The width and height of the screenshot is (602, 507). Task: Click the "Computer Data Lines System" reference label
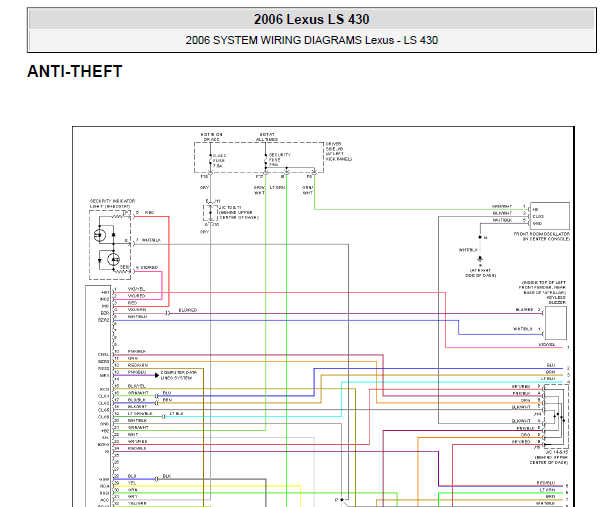[179, 375]
